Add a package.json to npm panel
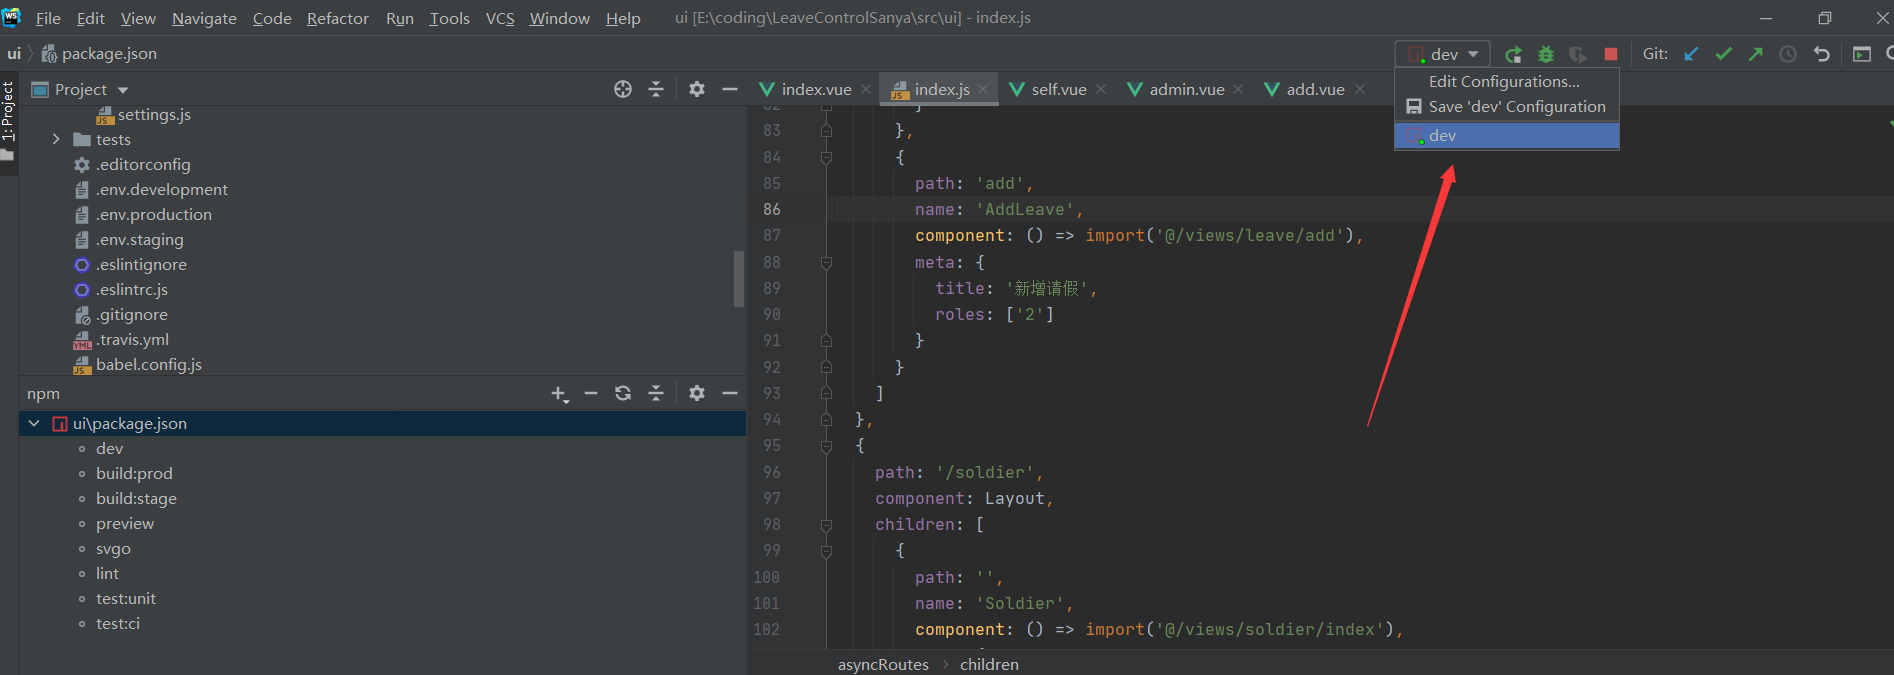The height and width of the screenshot is (675, 1894). point(560,394)
